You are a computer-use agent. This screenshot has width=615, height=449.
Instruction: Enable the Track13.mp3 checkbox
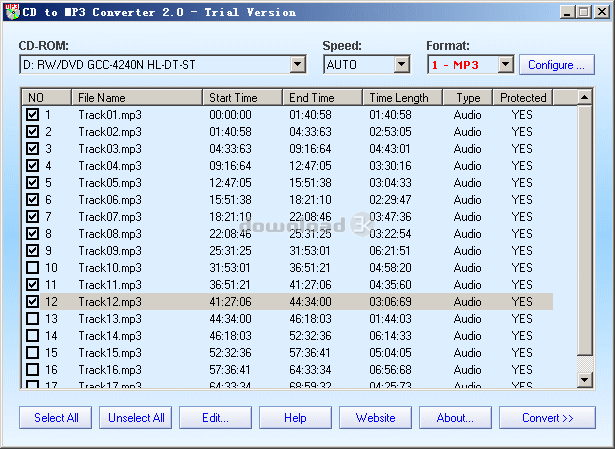point(33,319)
